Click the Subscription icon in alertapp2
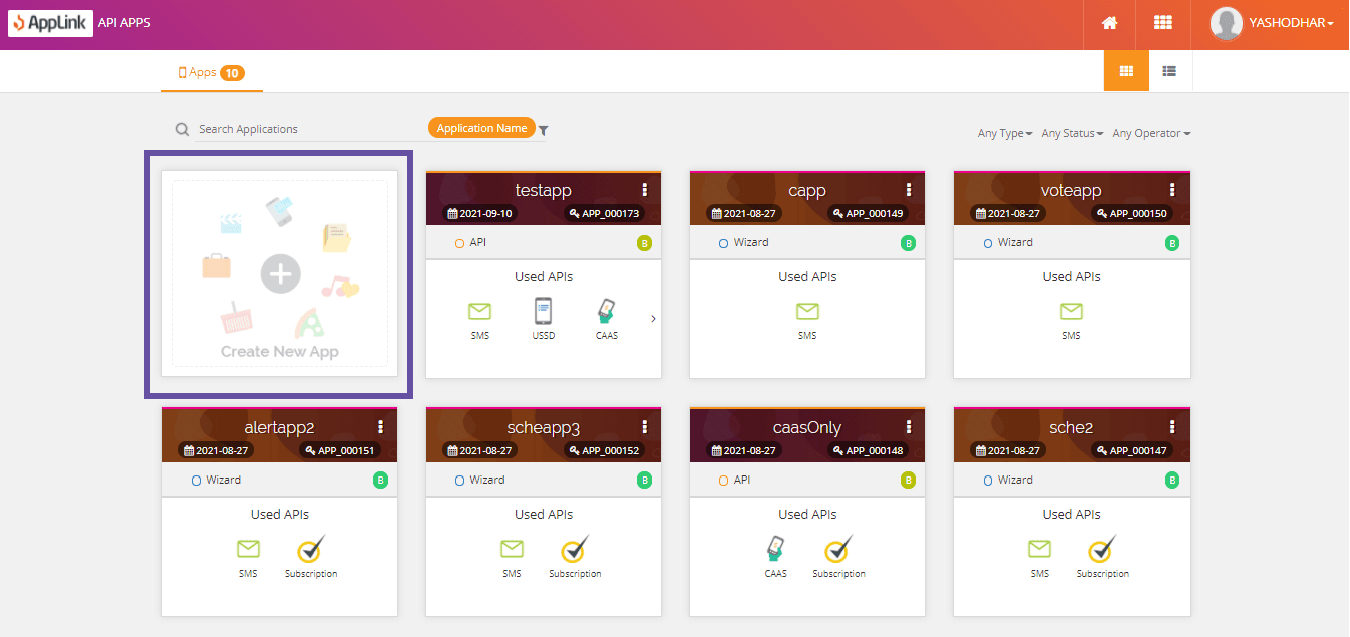Image resolution: width=1350 pixels, height=637 pixels. point(311,549)
